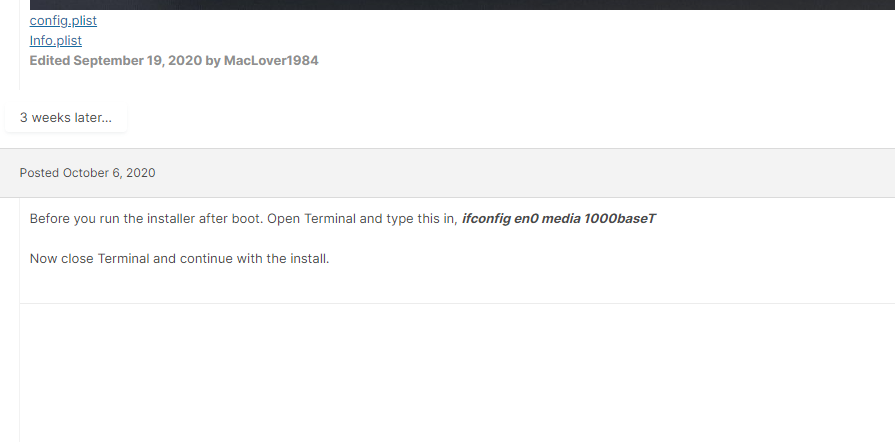This screenshot has height=442, width=895.
Task: Click the Posted October 6, 2020 timestamp
Action: (x=87, y=173)
